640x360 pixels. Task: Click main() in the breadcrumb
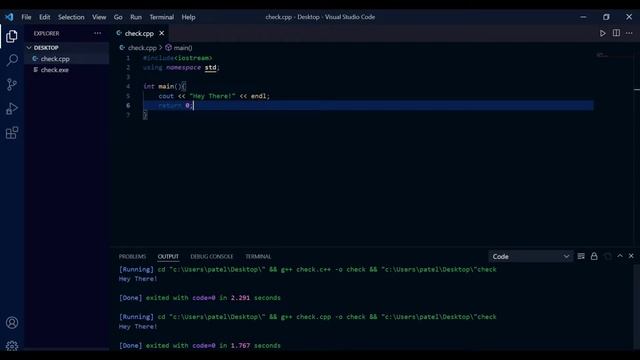click(x=182, y=48)
